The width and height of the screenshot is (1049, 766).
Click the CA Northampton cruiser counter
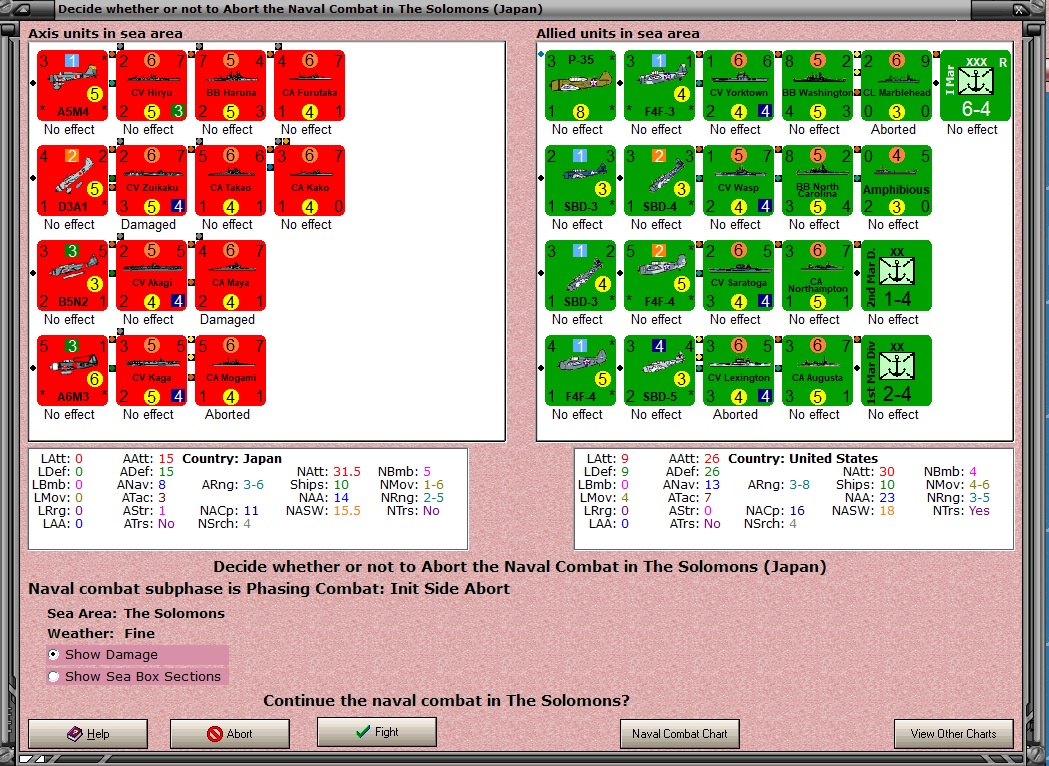pyautogui.click(x=818, y=276)
